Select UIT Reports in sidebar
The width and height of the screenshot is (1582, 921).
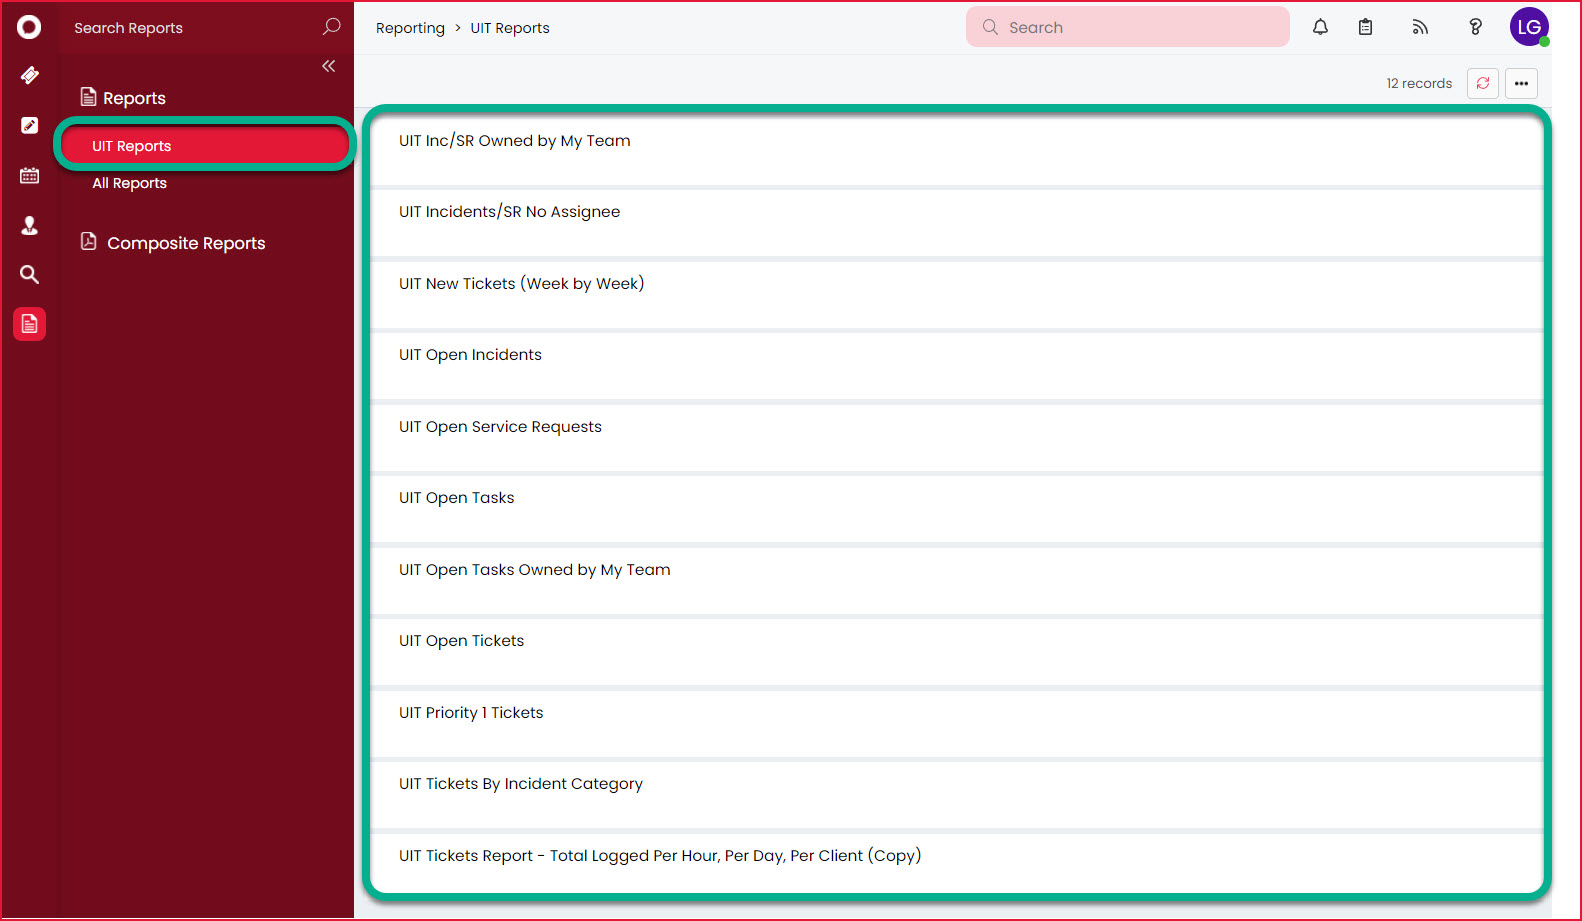point(205,146)
